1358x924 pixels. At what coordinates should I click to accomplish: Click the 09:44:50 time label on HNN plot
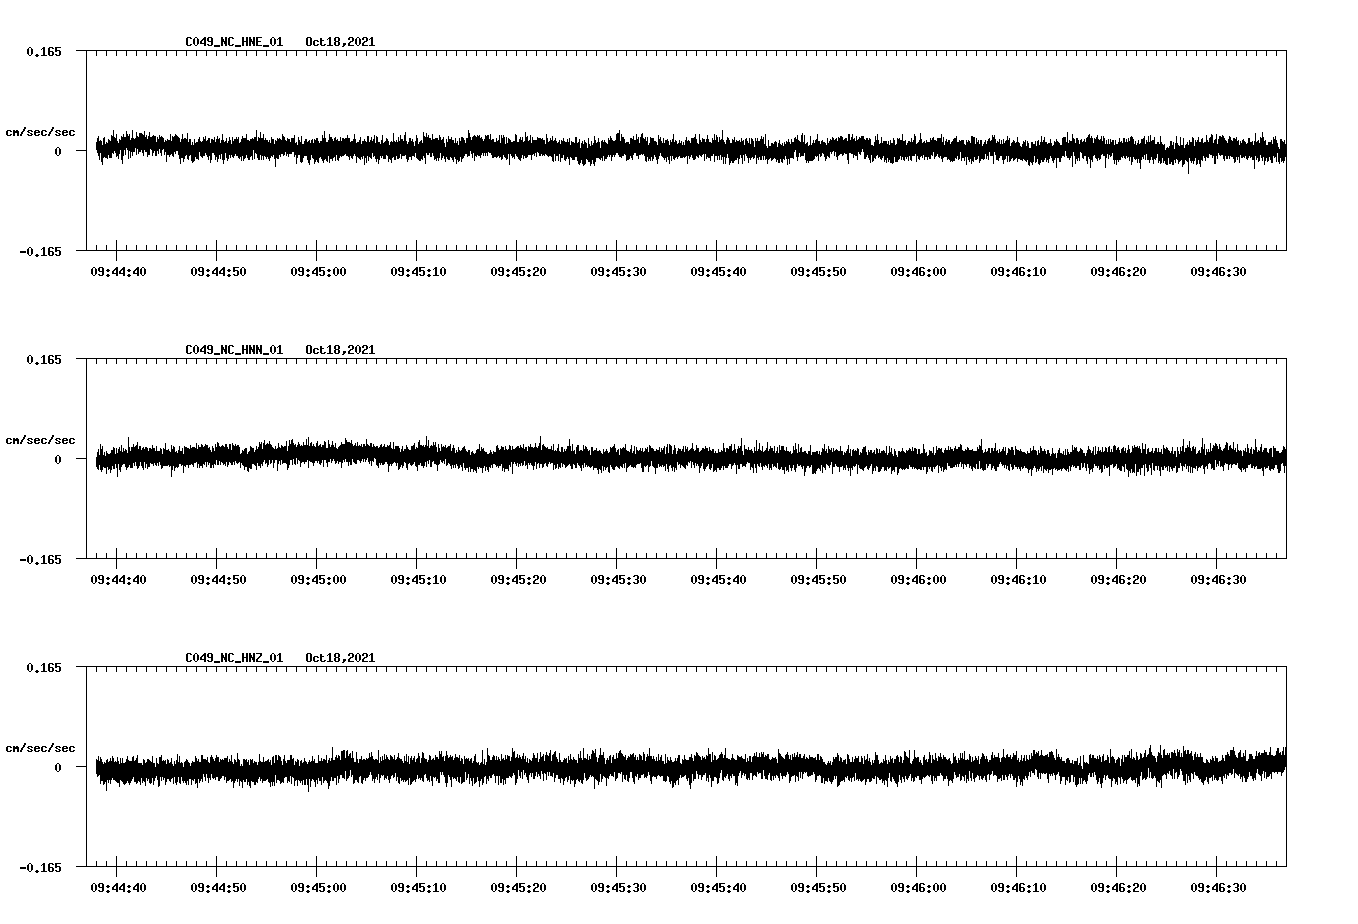pos(218,579)
